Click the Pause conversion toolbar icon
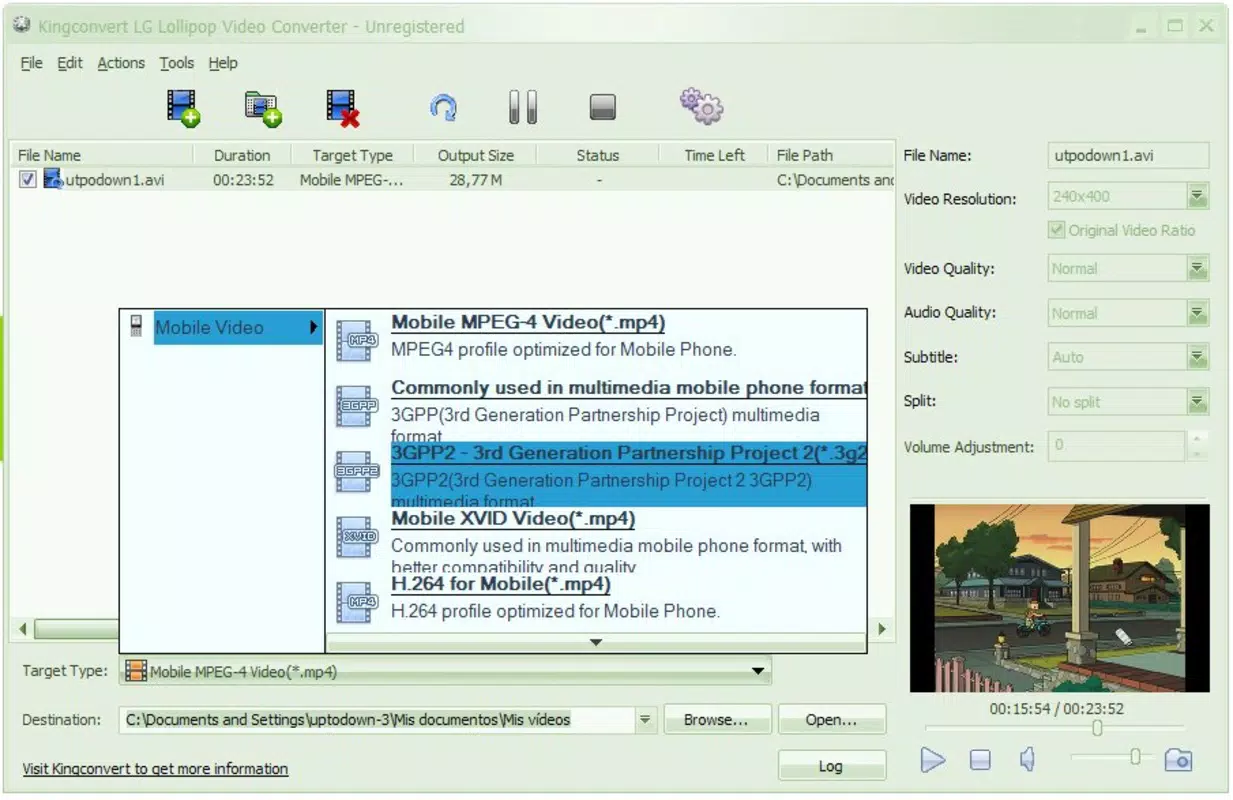The height and width of the screenshot is (800, 1233). point(522,107)
